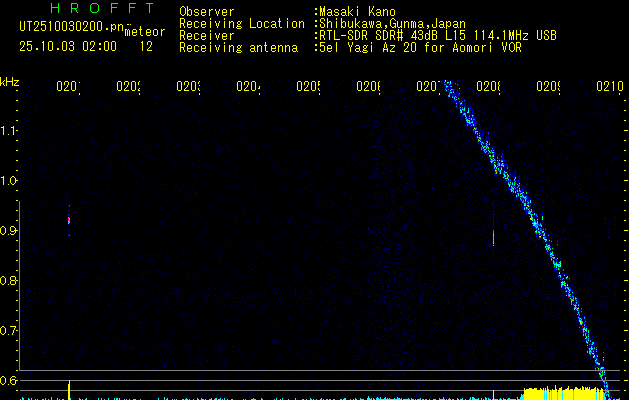The width and height of the screenshot is (629, 400).
Task: Click the meteor count value 12
Action: [x=147, y=46]
